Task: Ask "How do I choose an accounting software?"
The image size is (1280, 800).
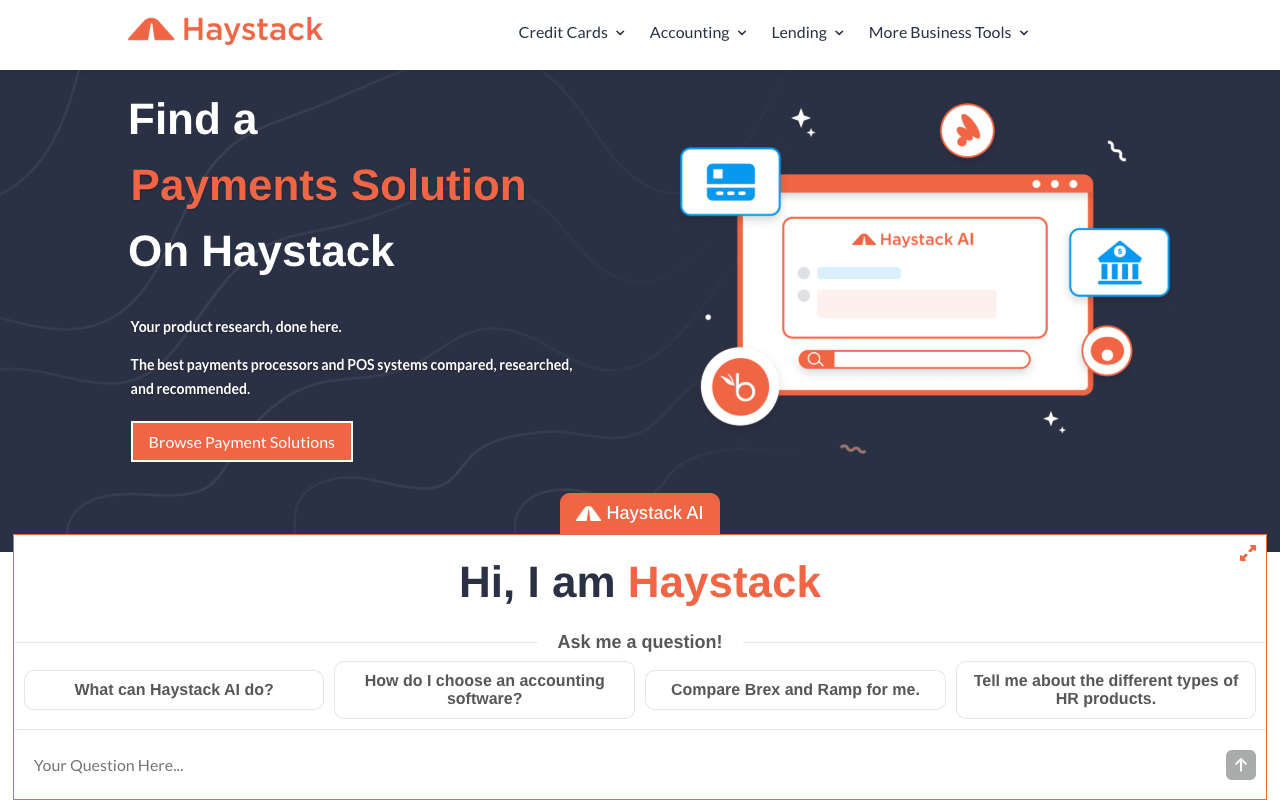Action: (x=484, y=690)
